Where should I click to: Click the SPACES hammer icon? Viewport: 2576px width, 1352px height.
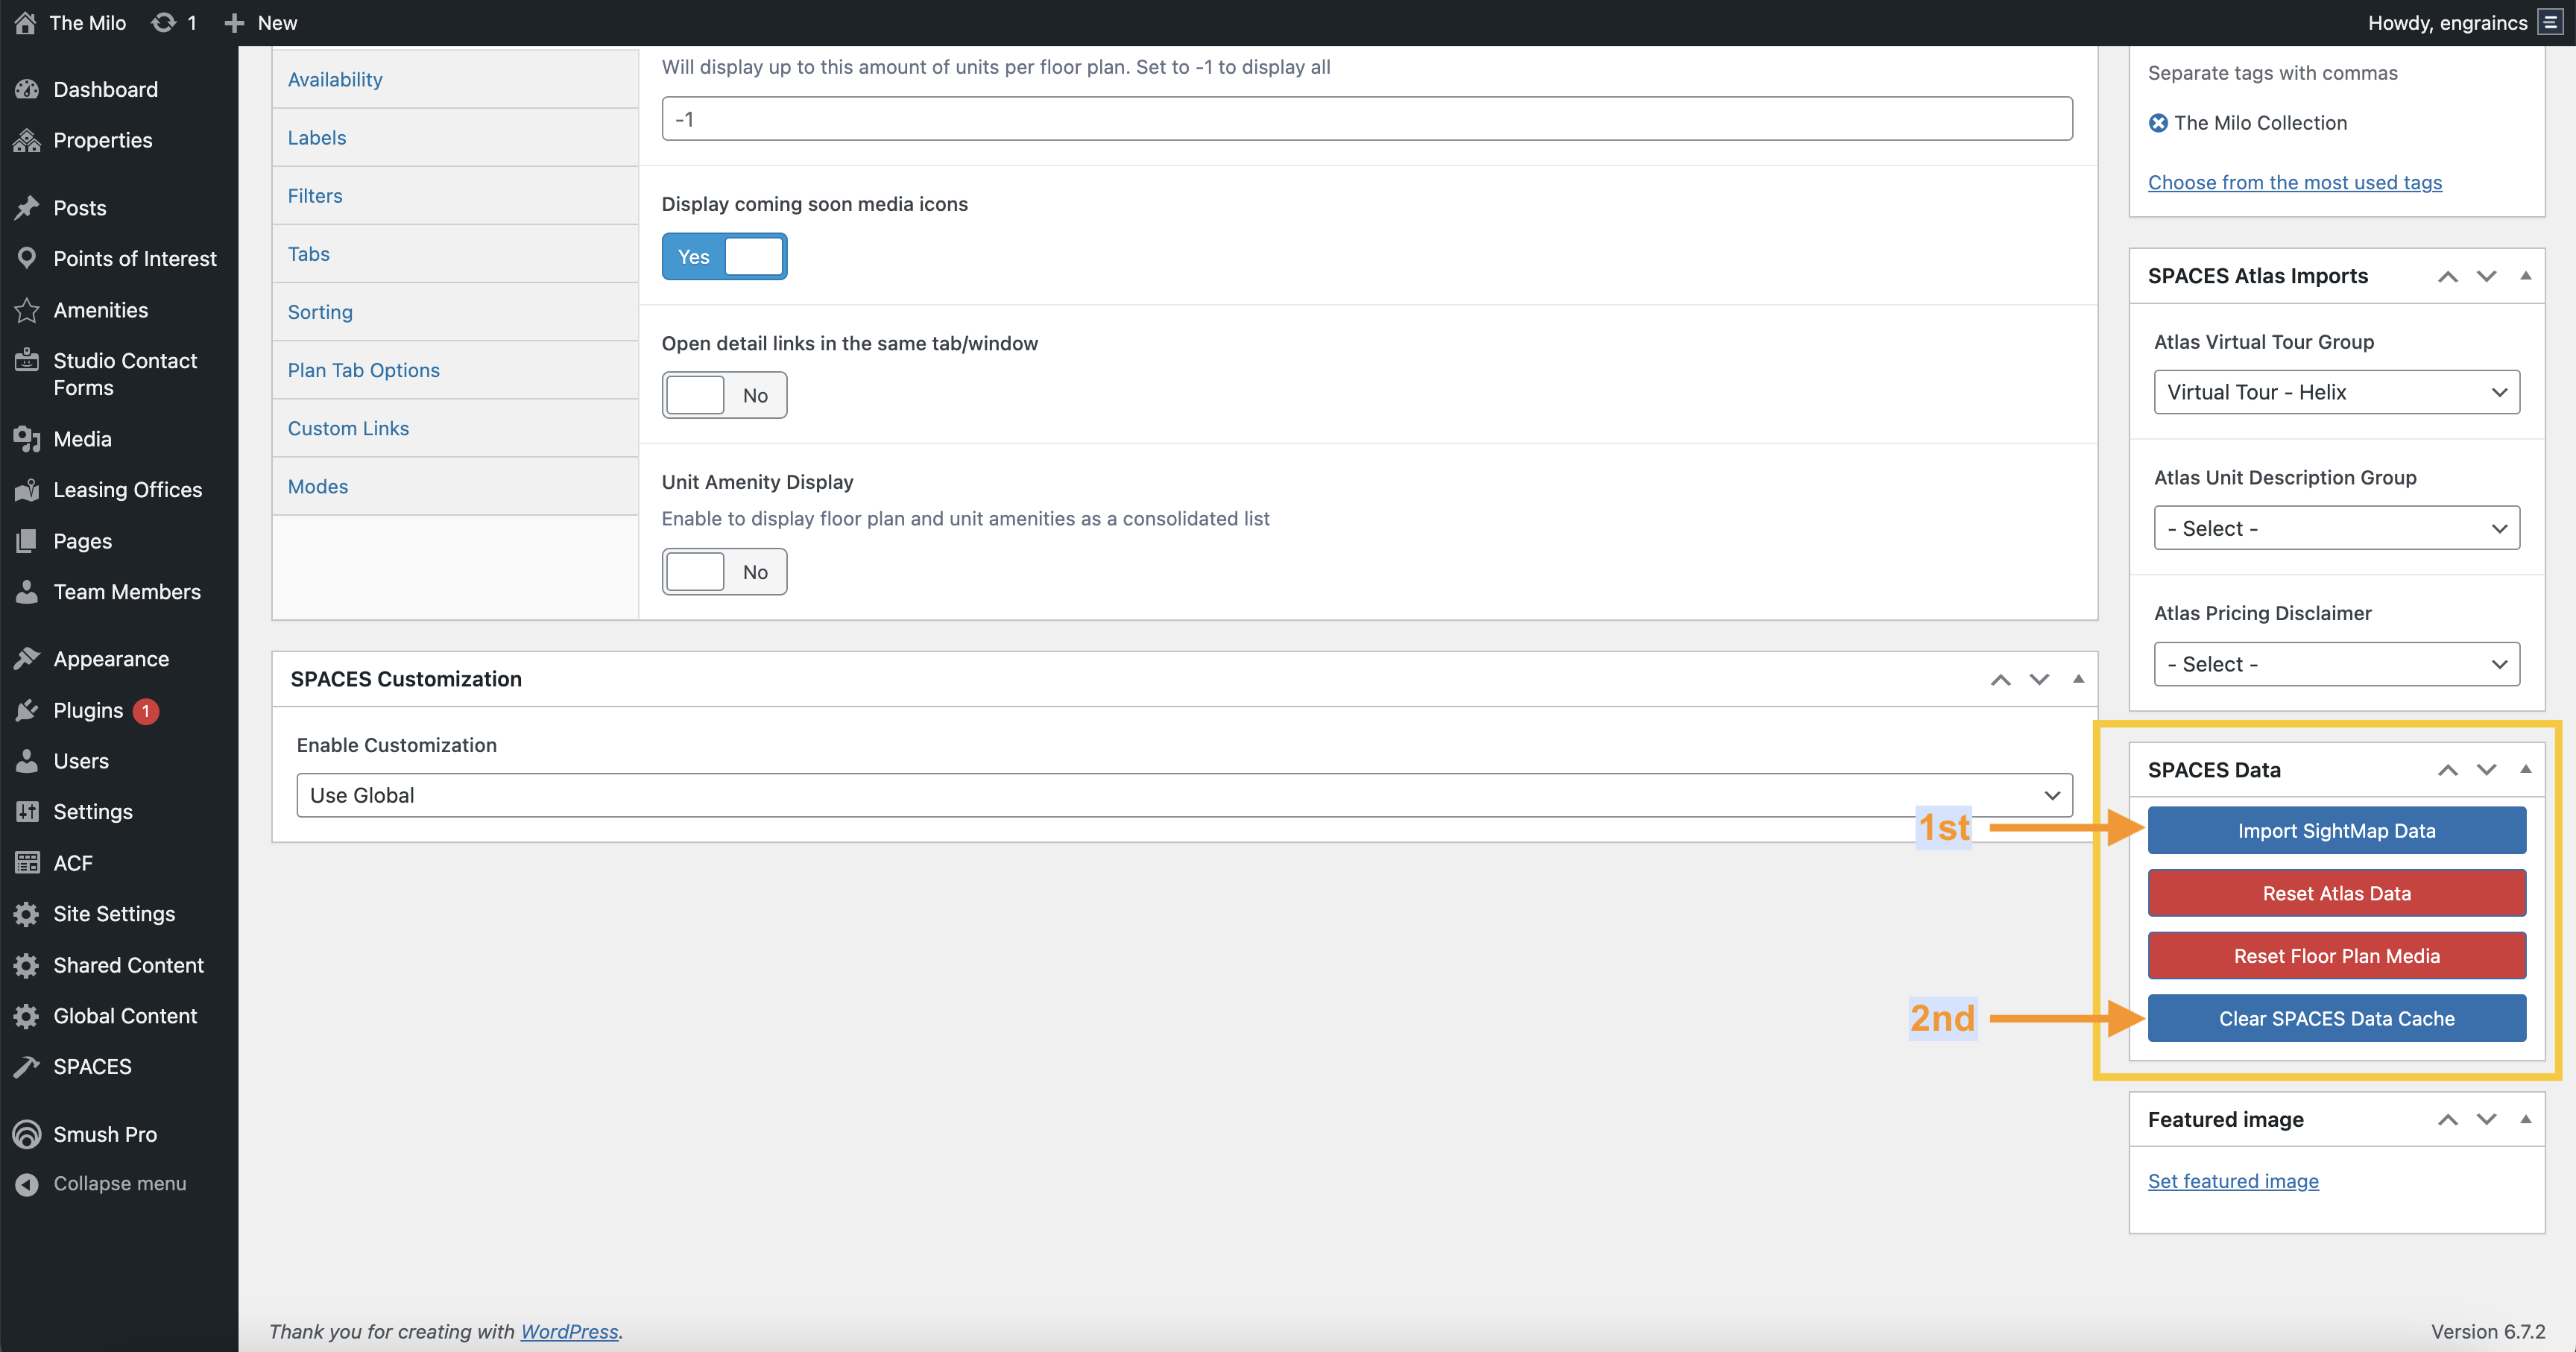[27, 1067]
